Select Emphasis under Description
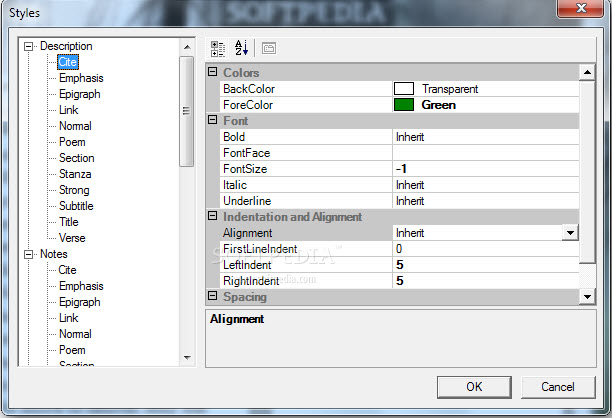612x418 pixels. coord(80,78)
